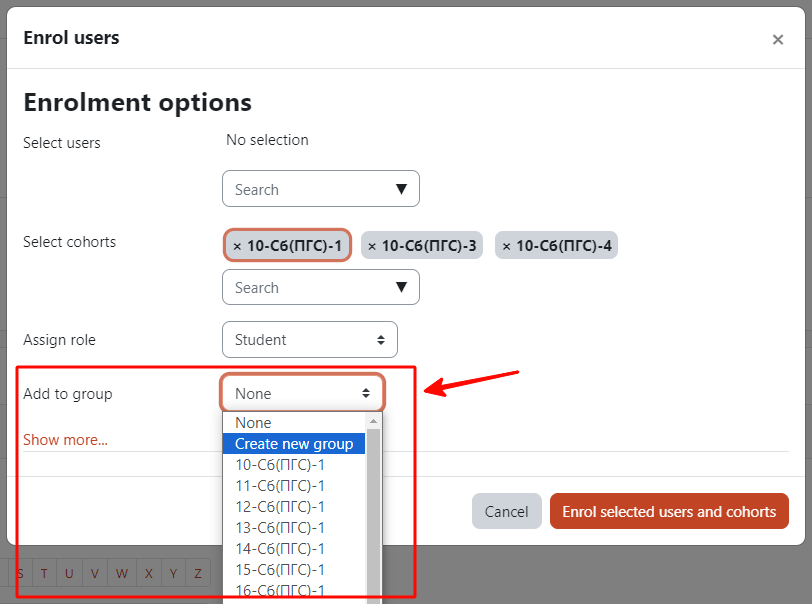This screenshot has height=604, width=812.
Task: Choose Create new group option
Action: 294,444
